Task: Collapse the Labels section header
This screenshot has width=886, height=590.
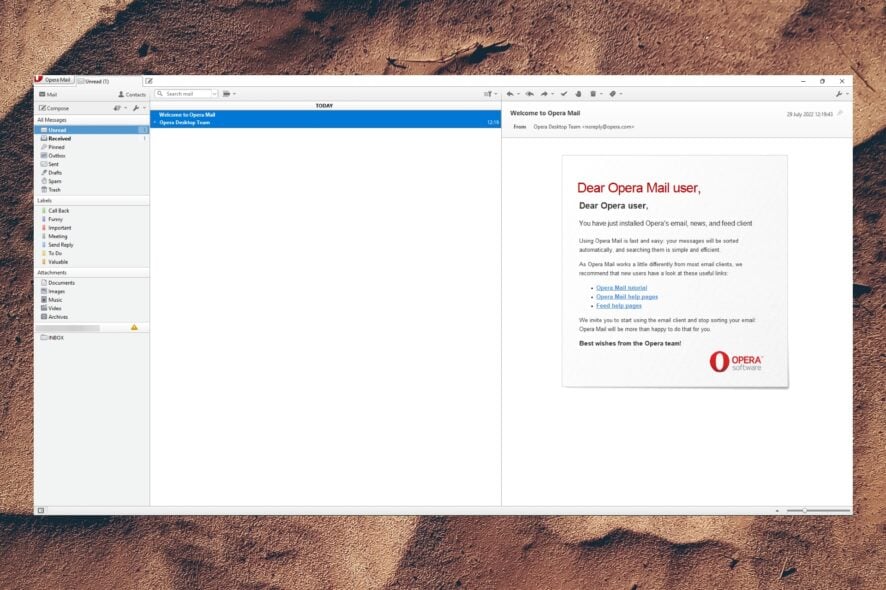Action: pyautogui.click(x=92, y=201)
